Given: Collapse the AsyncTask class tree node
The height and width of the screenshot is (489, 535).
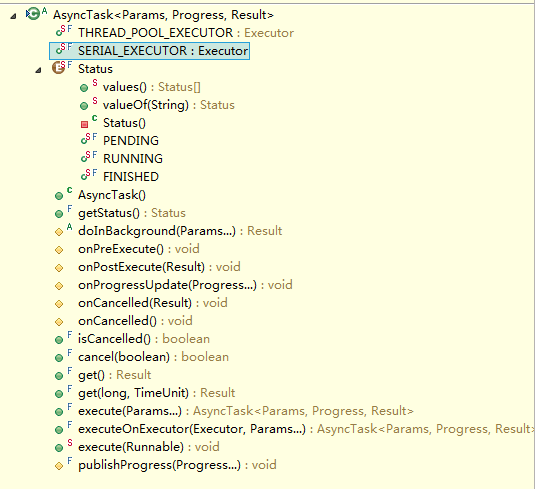Looking at the screenshot, I should 13,16.
